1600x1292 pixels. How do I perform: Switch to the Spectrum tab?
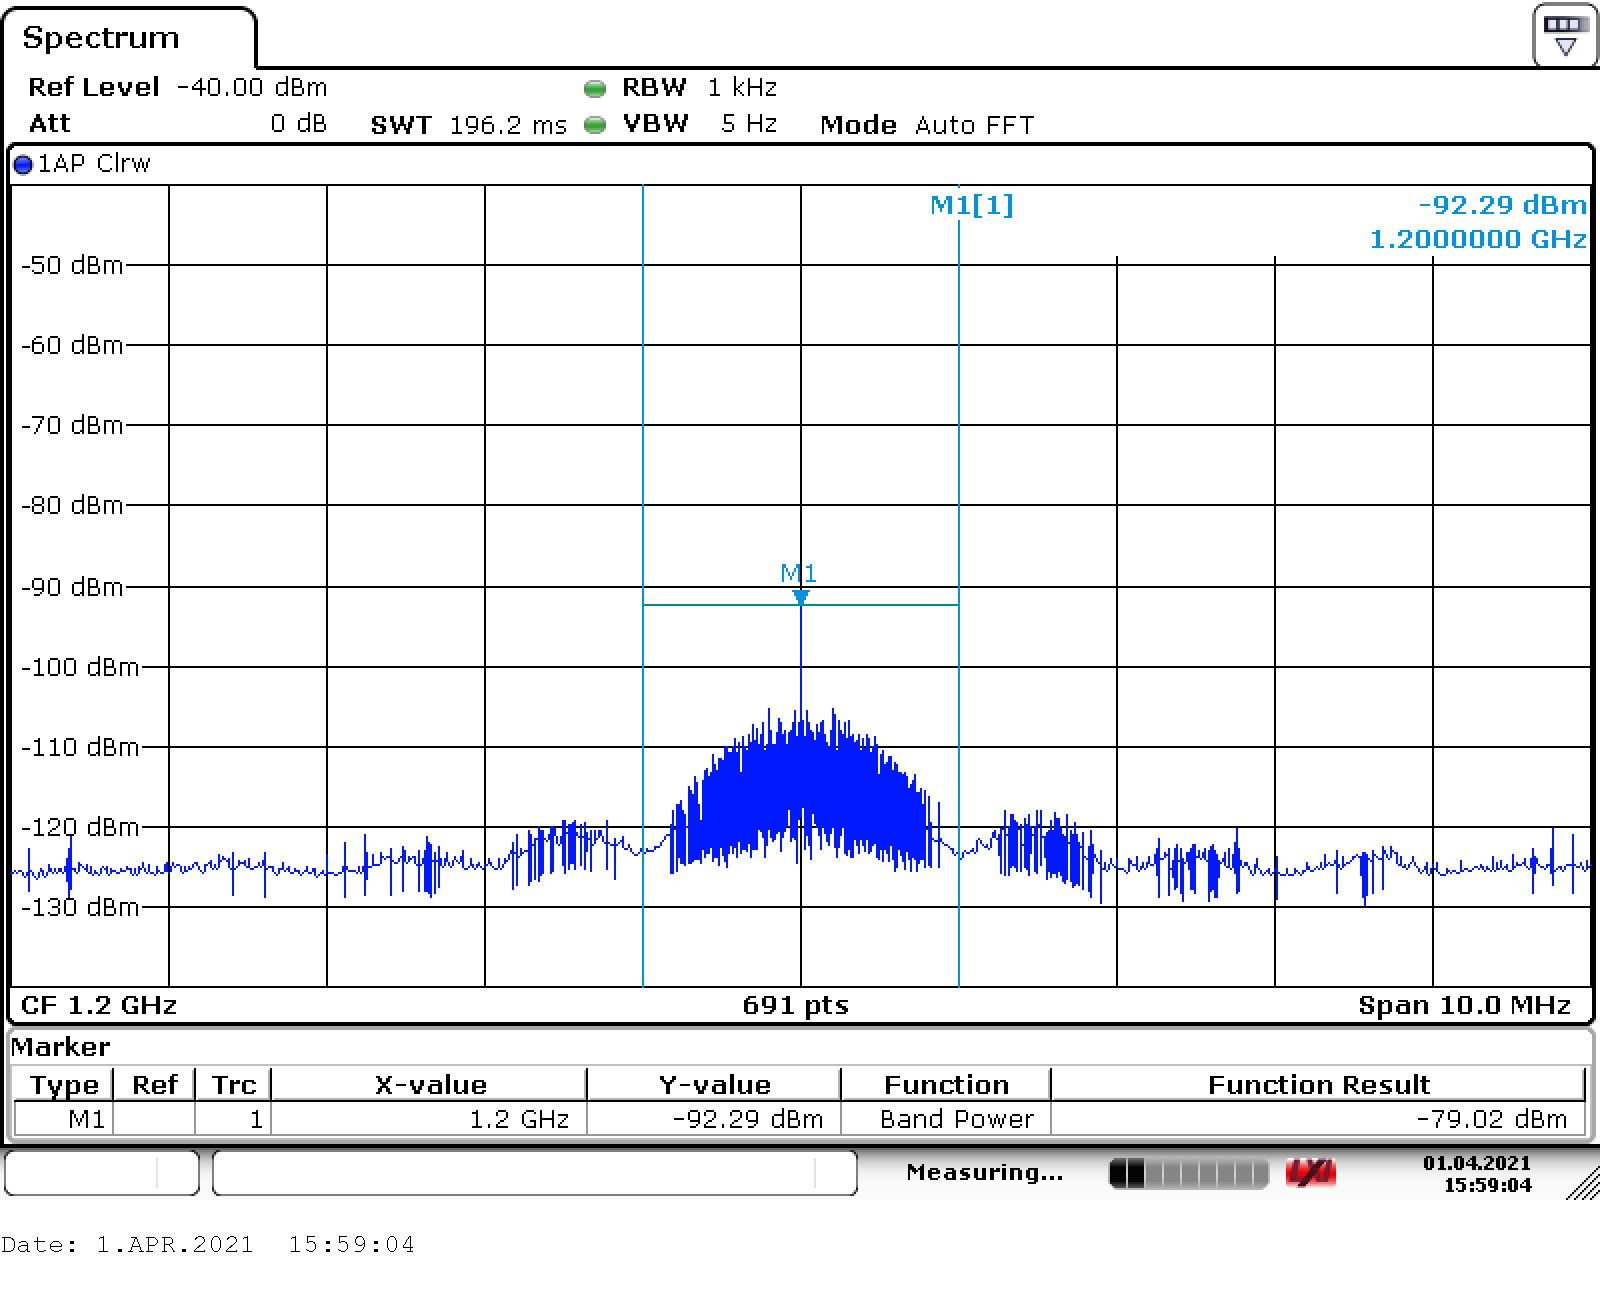coord(101,38)
